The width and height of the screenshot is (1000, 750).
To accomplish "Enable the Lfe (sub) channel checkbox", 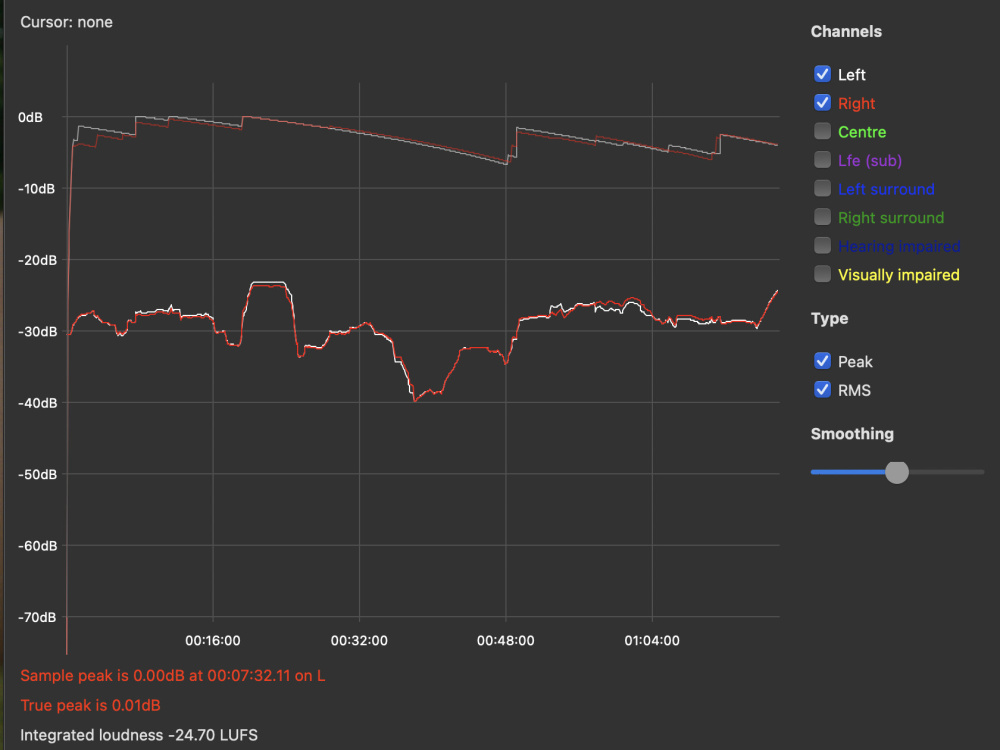I will [822, 160].
